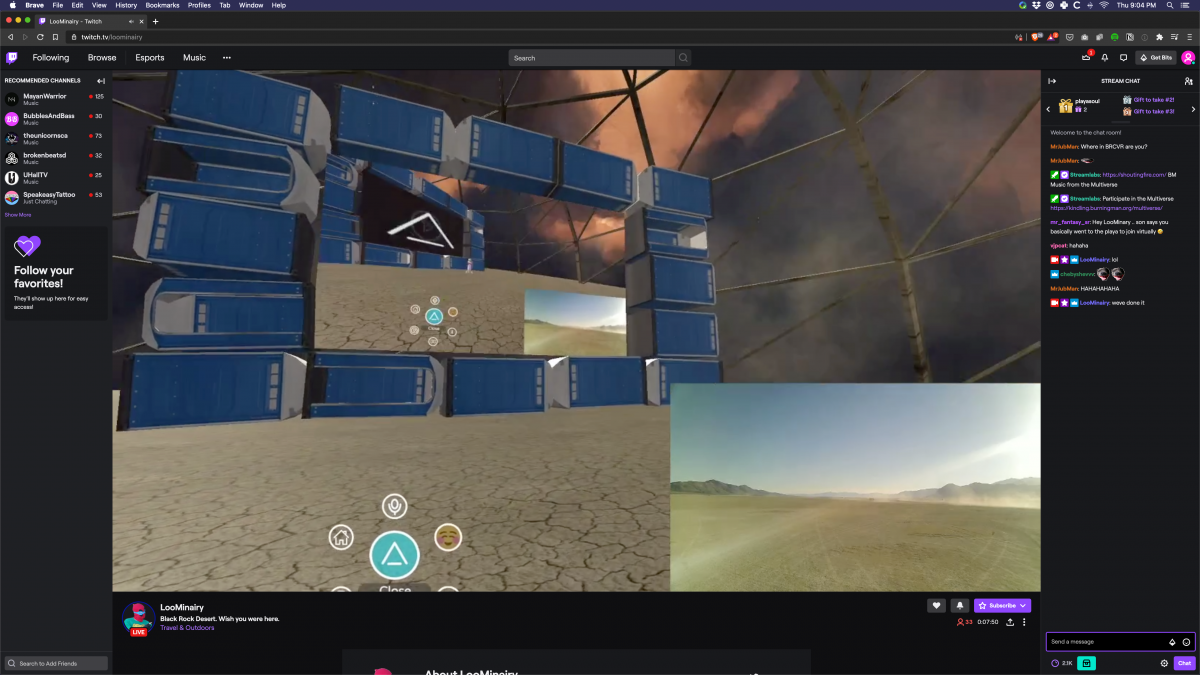The width and height of the screenshot is (1200, 675).
Task: Click the viewer count 33
Action: pos(966,622)
